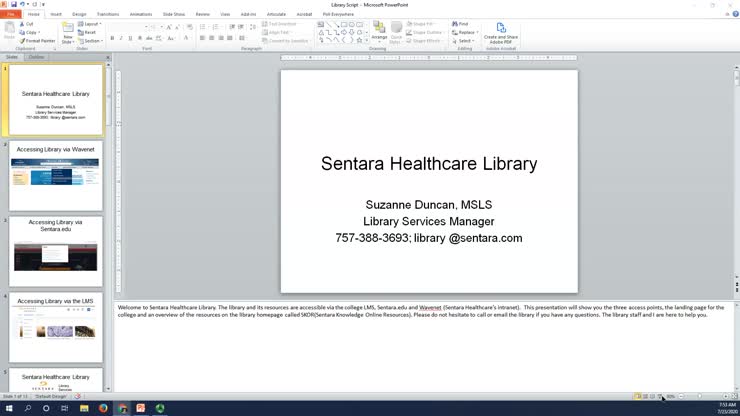Click the Numbering list icon
Image resolution: width=740 pixels, height=416 pixels.
coord(216,27)
